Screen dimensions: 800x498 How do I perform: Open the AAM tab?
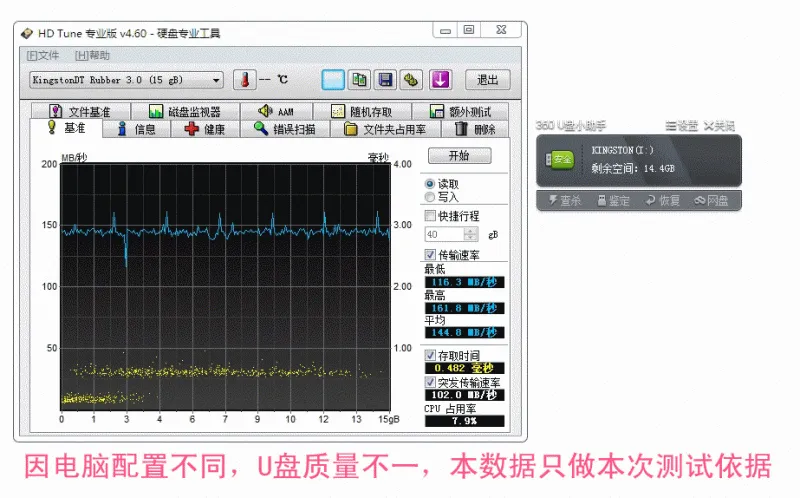(276, 111)
